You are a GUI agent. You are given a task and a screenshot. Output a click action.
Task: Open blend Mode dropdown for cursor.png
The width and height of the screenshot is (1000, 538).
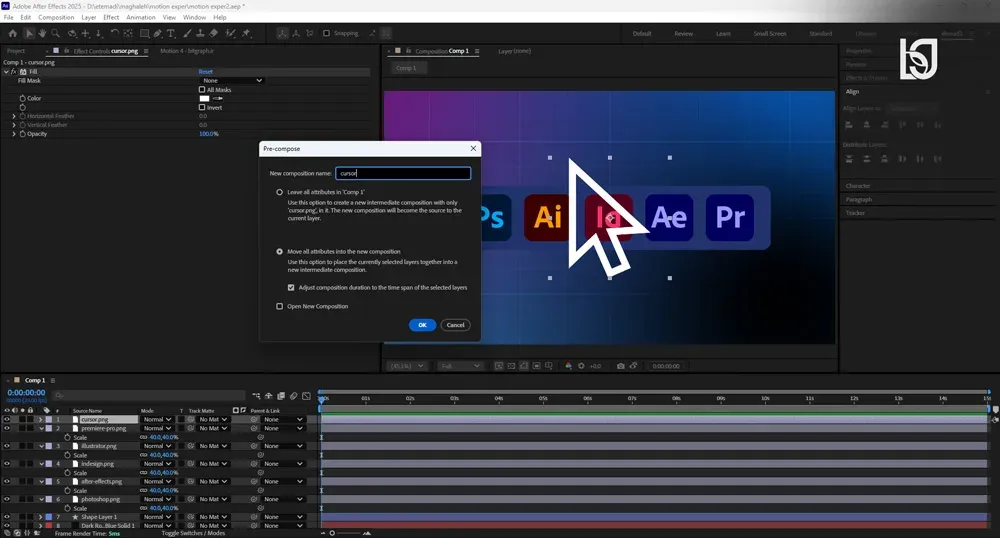(157, 419)
